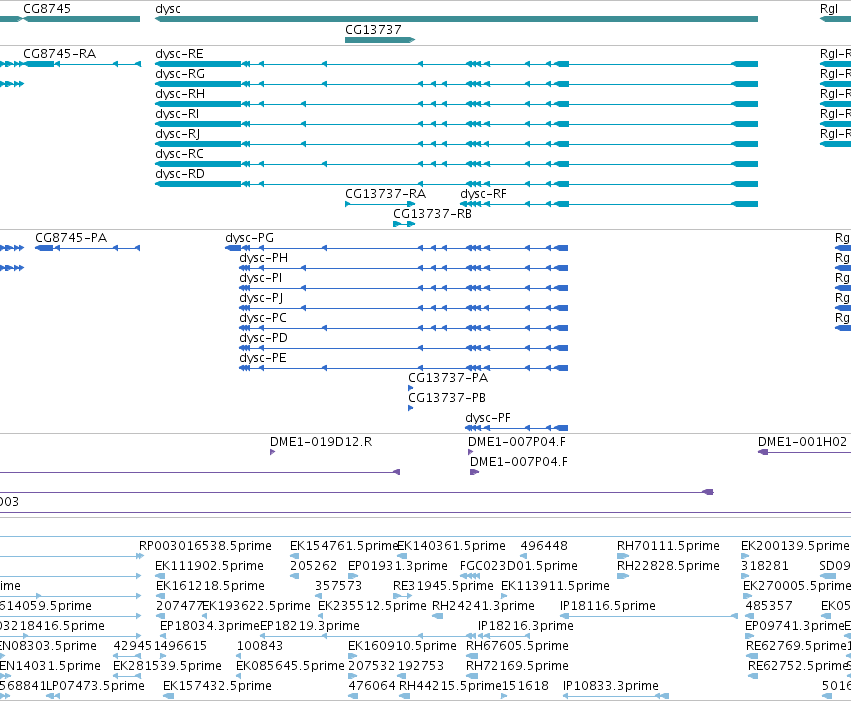Select transcript dysc-RD
This screenshot has width=851, height=701.
point(456,184)
